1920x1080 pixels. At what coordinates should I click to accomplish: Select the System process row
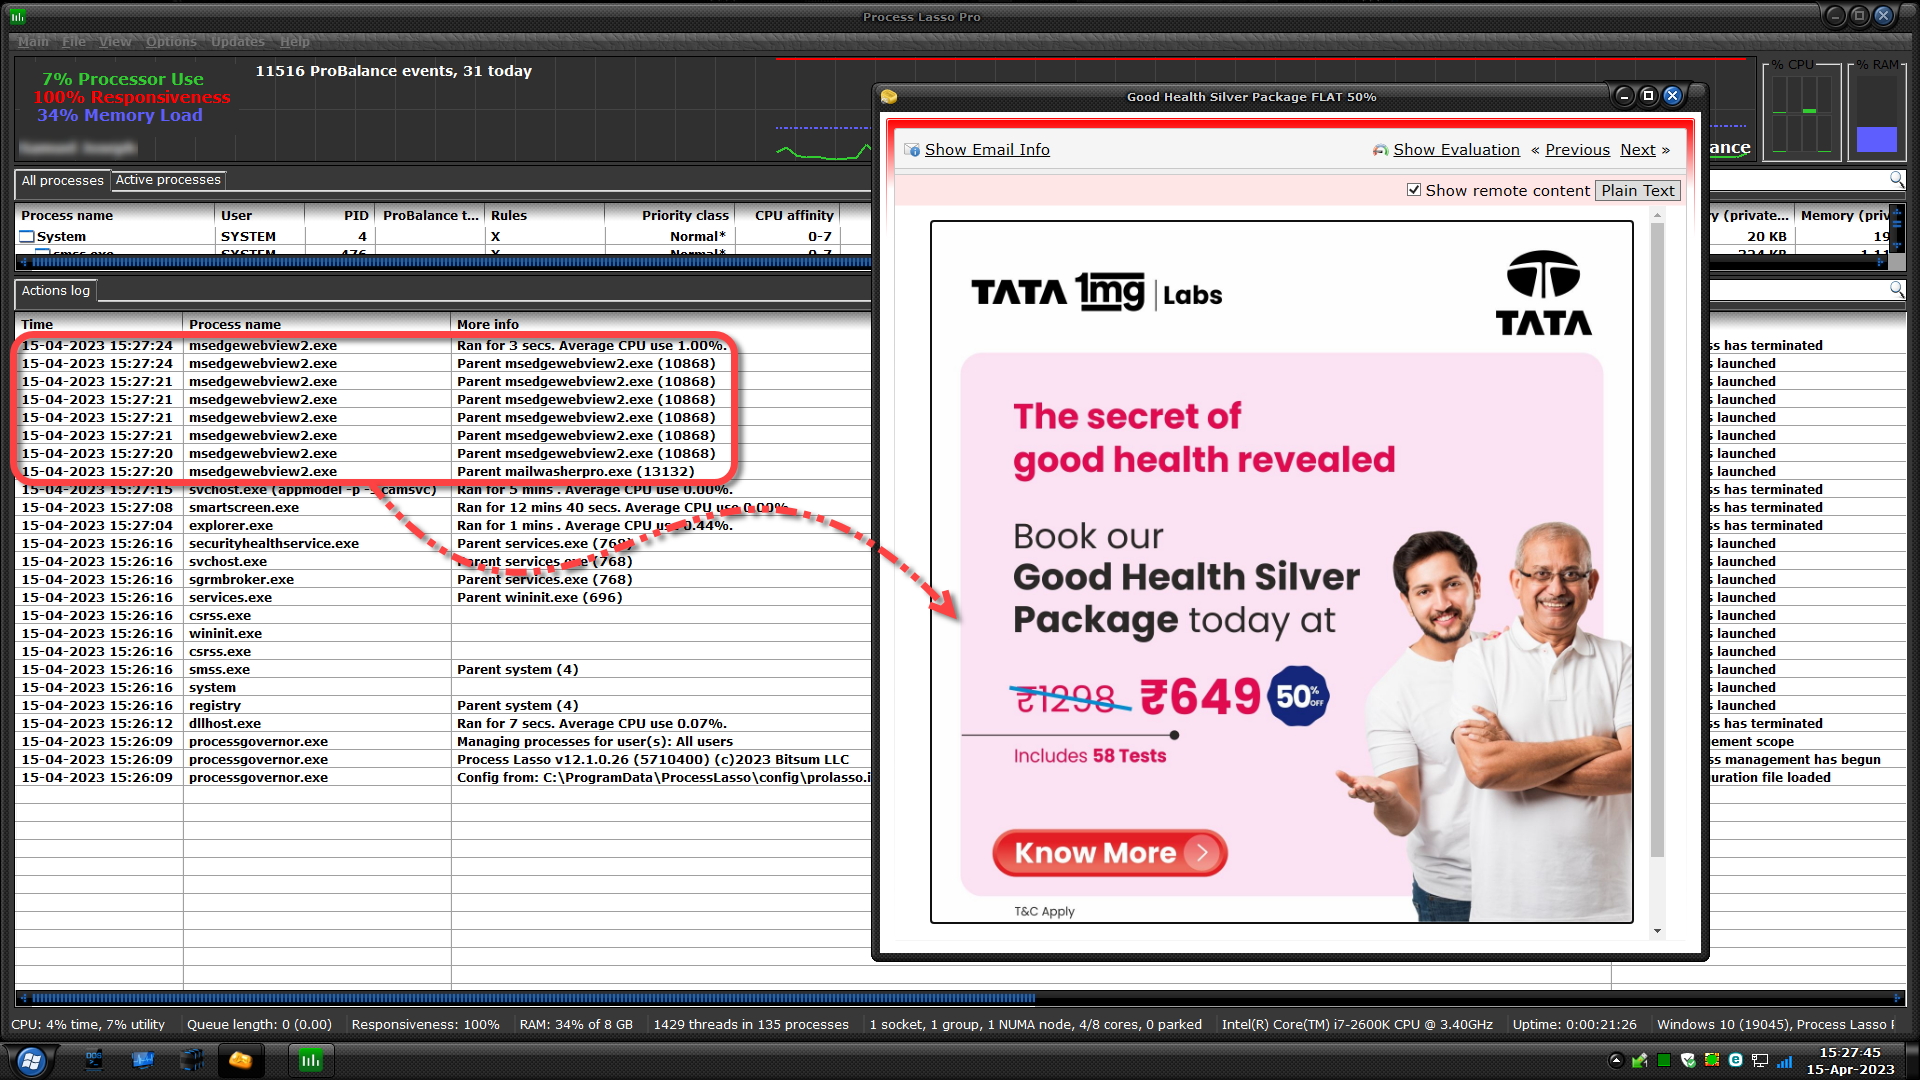(444, 237)
